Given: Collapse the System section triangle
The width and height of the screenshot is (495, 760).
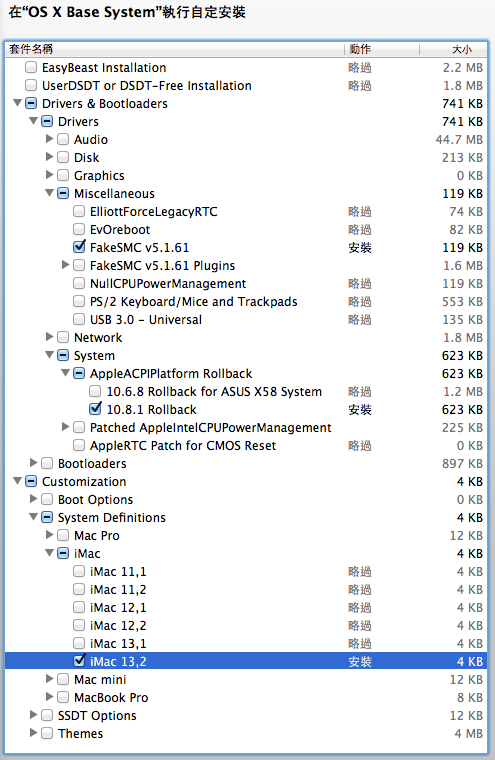Looking at the screenshot, I should 49,355.
